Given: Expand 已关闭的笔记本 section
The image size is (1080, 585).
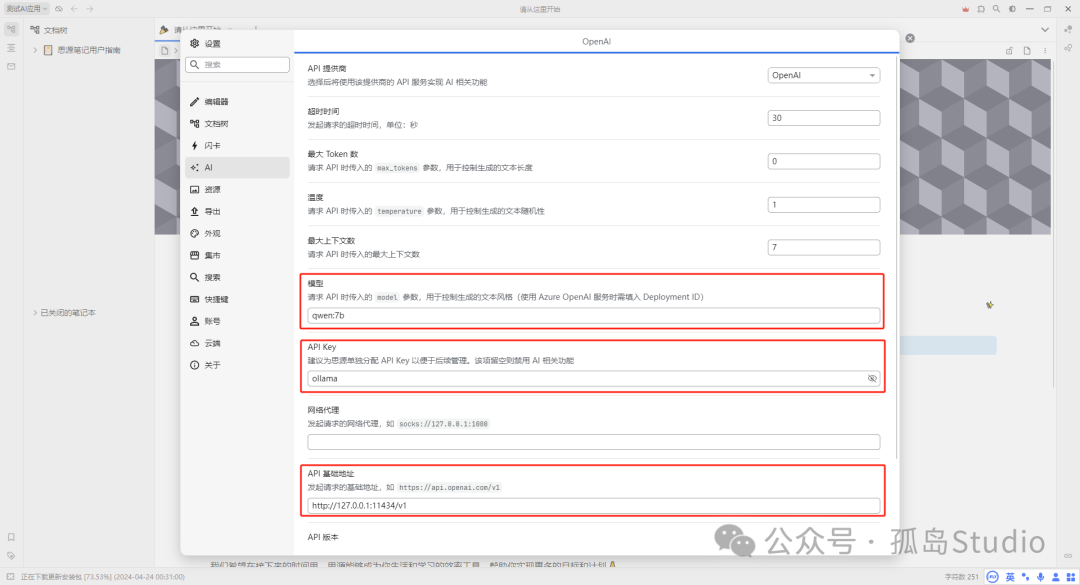Looking at the screenshot, I should (x=35, y=313).
